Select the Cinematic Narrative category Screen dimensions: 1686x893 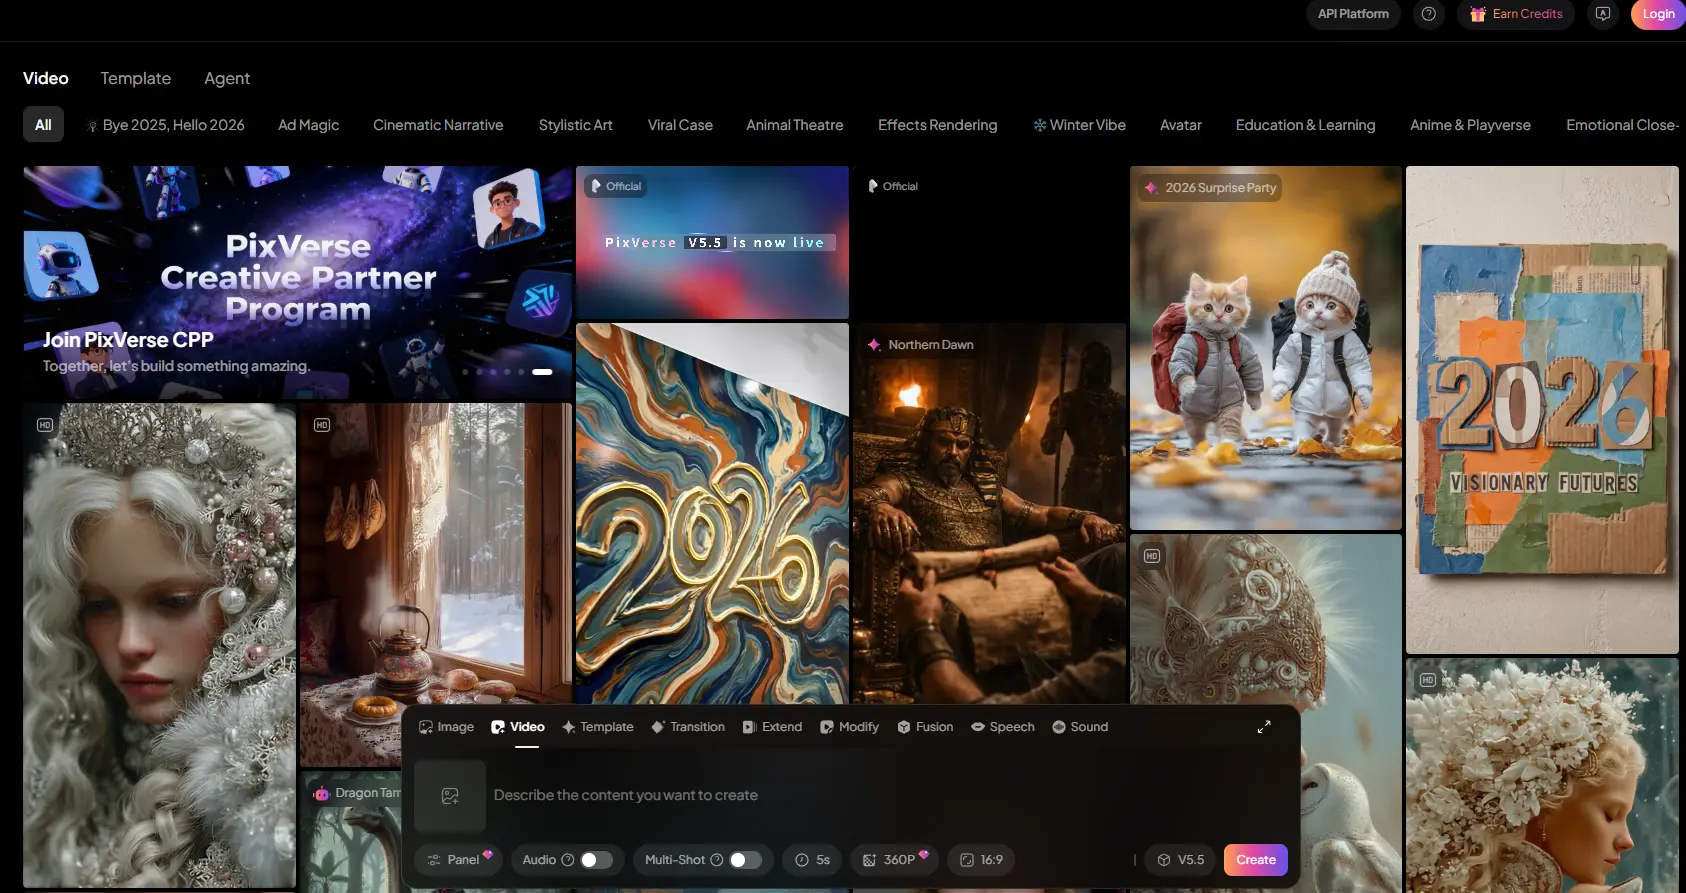[x=438, y=125]
